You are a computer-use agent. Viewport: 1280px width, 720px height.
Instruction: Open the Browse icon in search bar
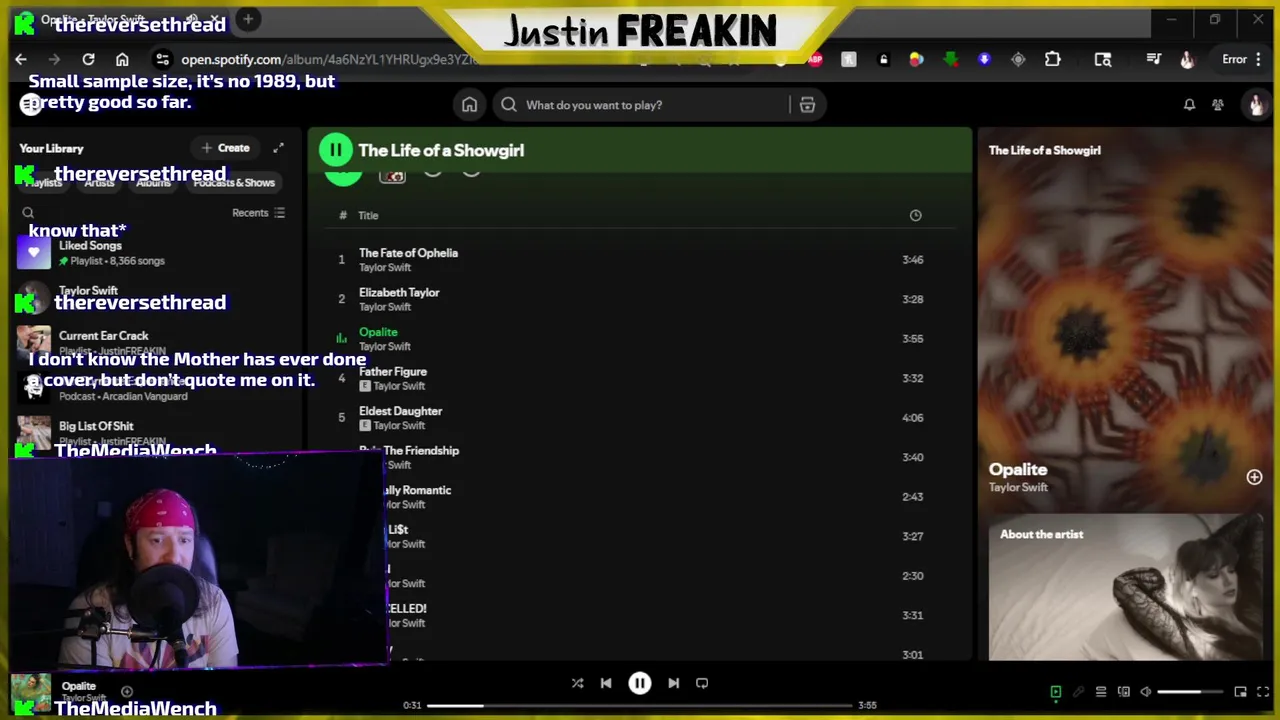click(x=807, y=105)
